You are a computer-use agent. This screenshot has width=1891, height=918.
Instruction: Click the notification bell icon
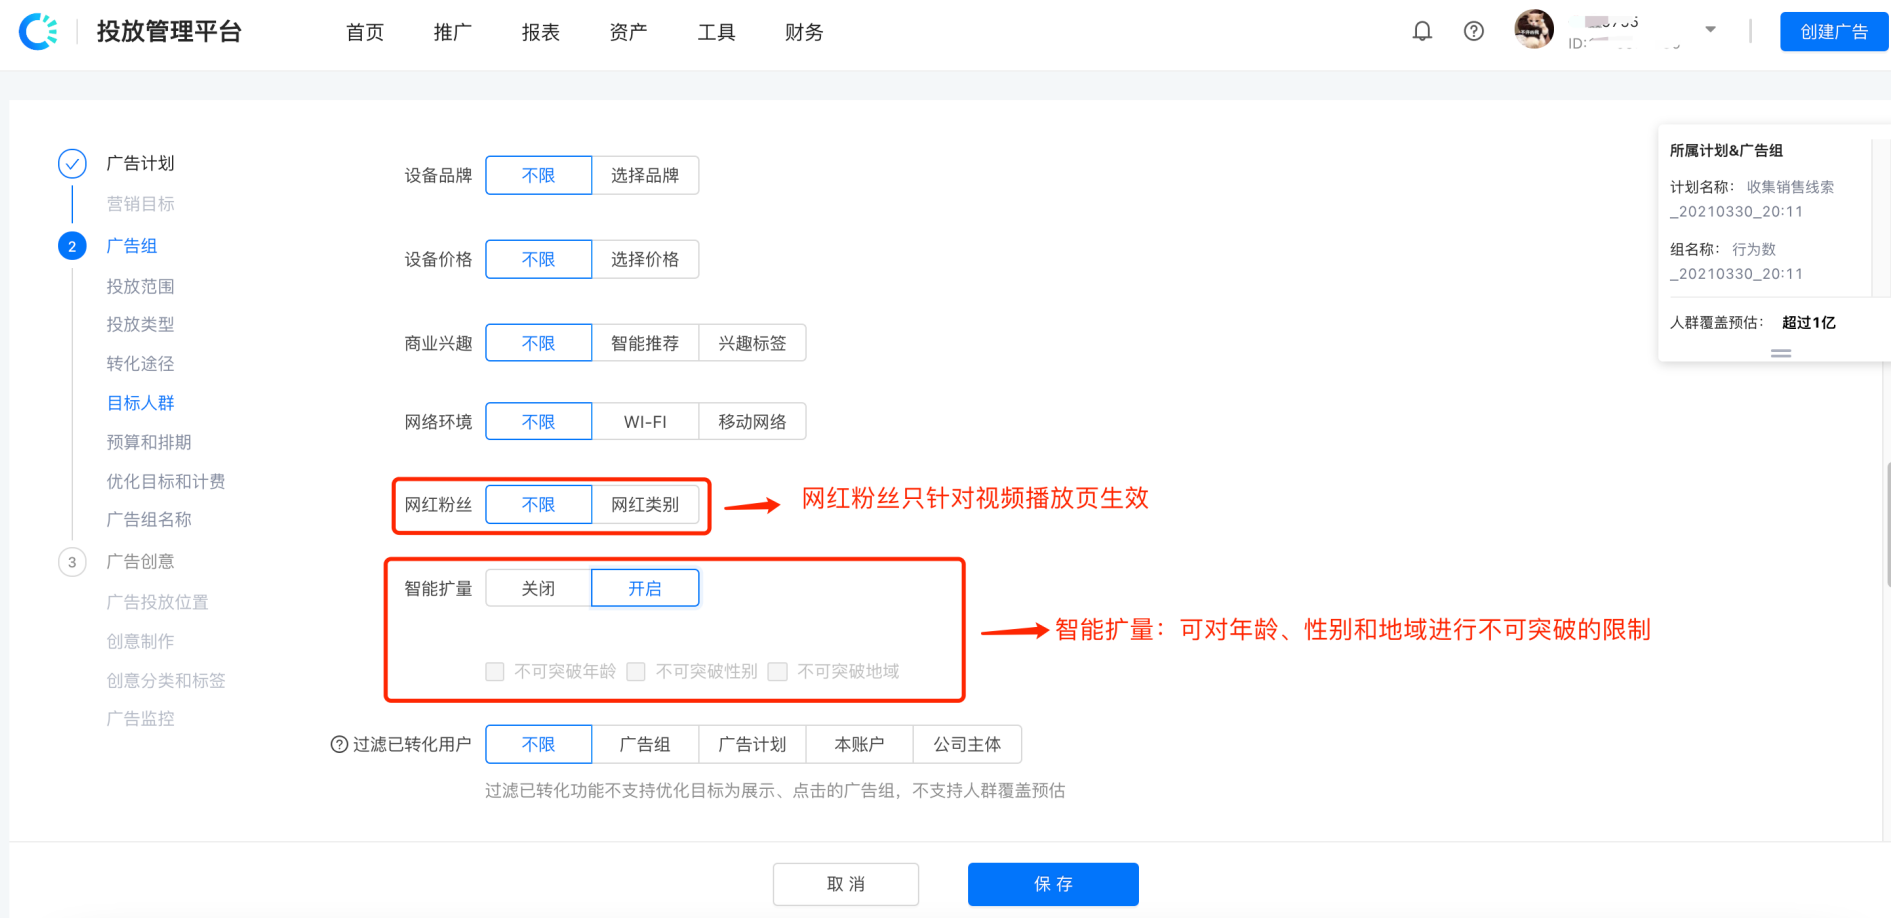[x=1422, y=31]
